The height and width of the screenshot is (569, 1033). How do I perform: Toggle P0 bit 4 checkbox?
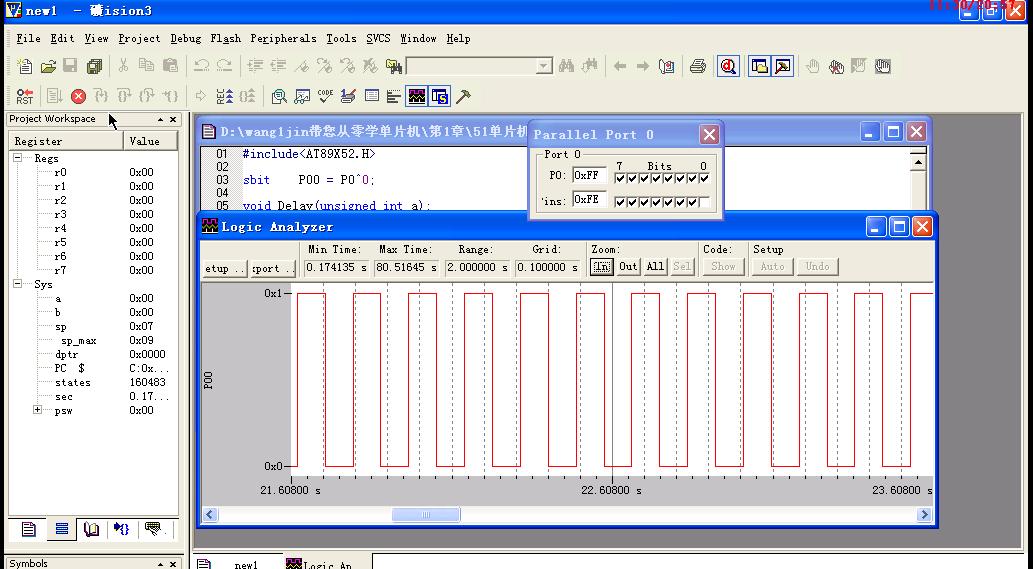point(656,178)
